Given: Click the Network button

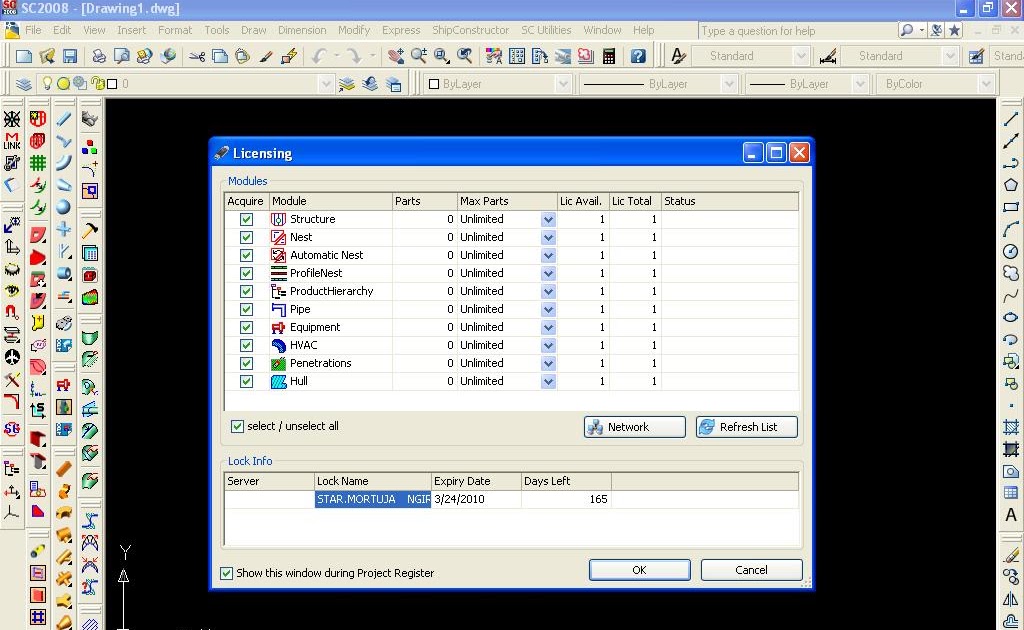Looking at the screenshot, I should tap(634, 427).
